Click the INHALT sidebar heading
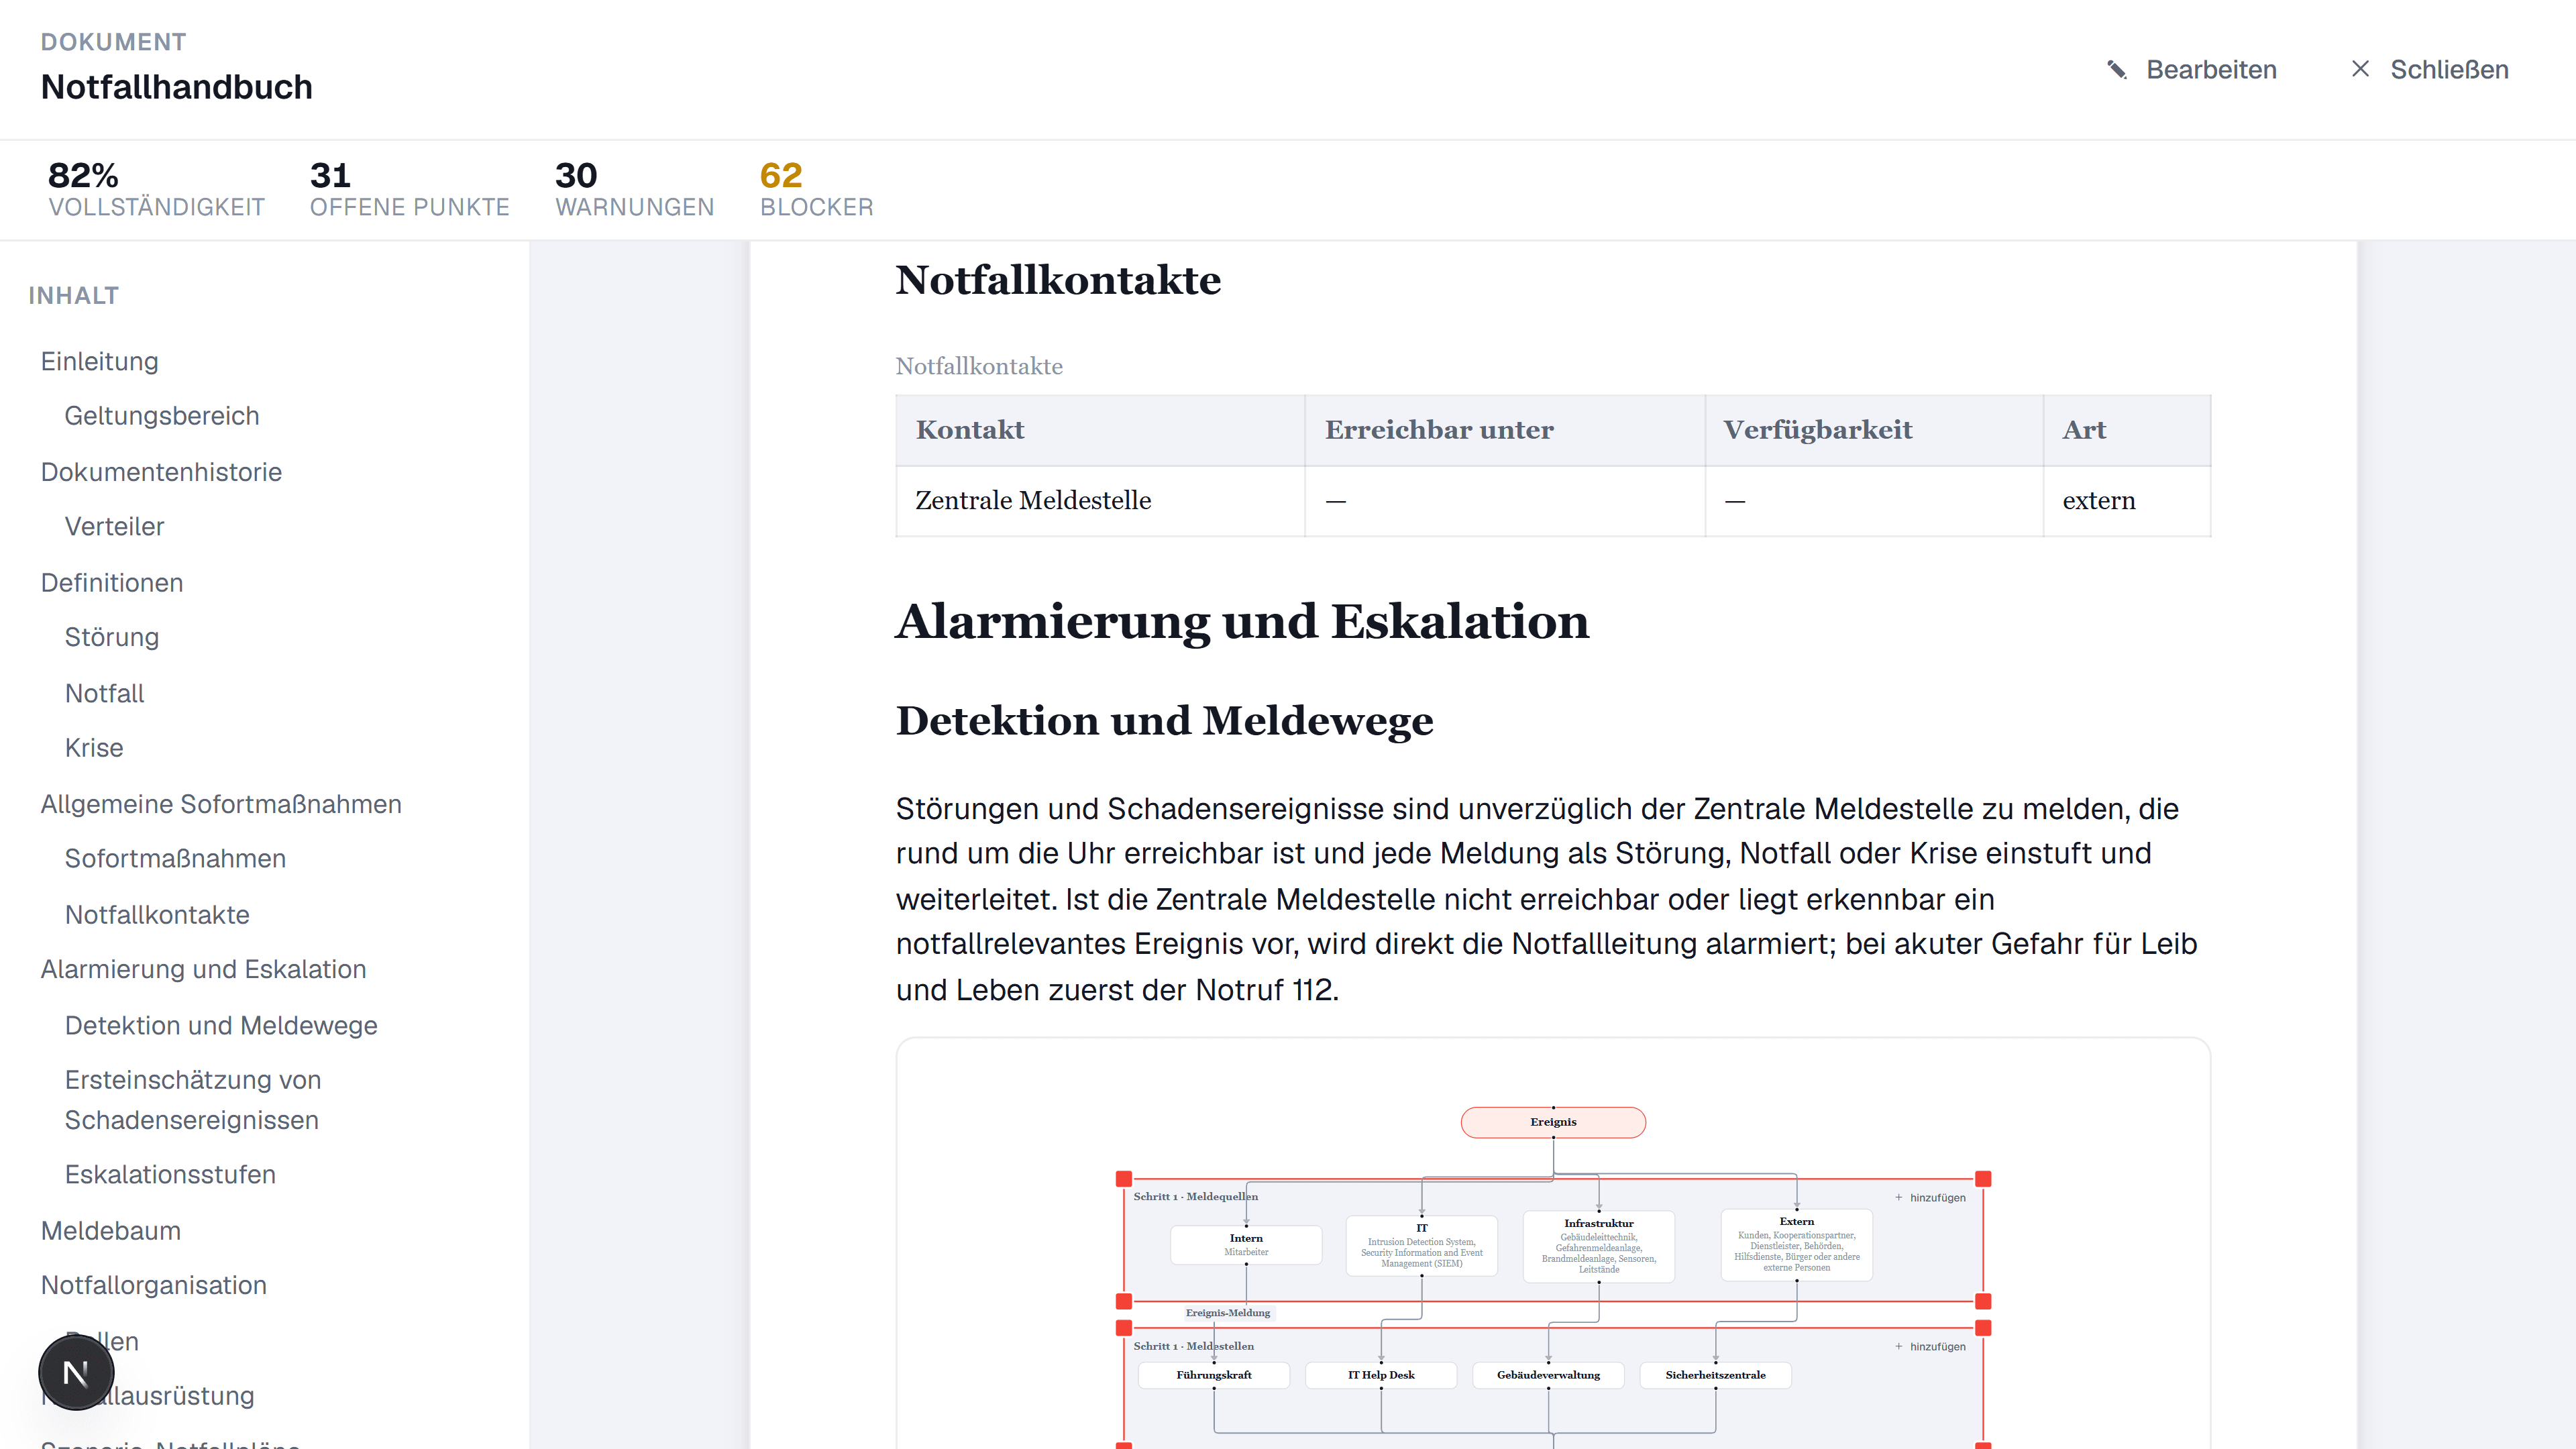This screenshot has width=2576, height=1449. 74,296
